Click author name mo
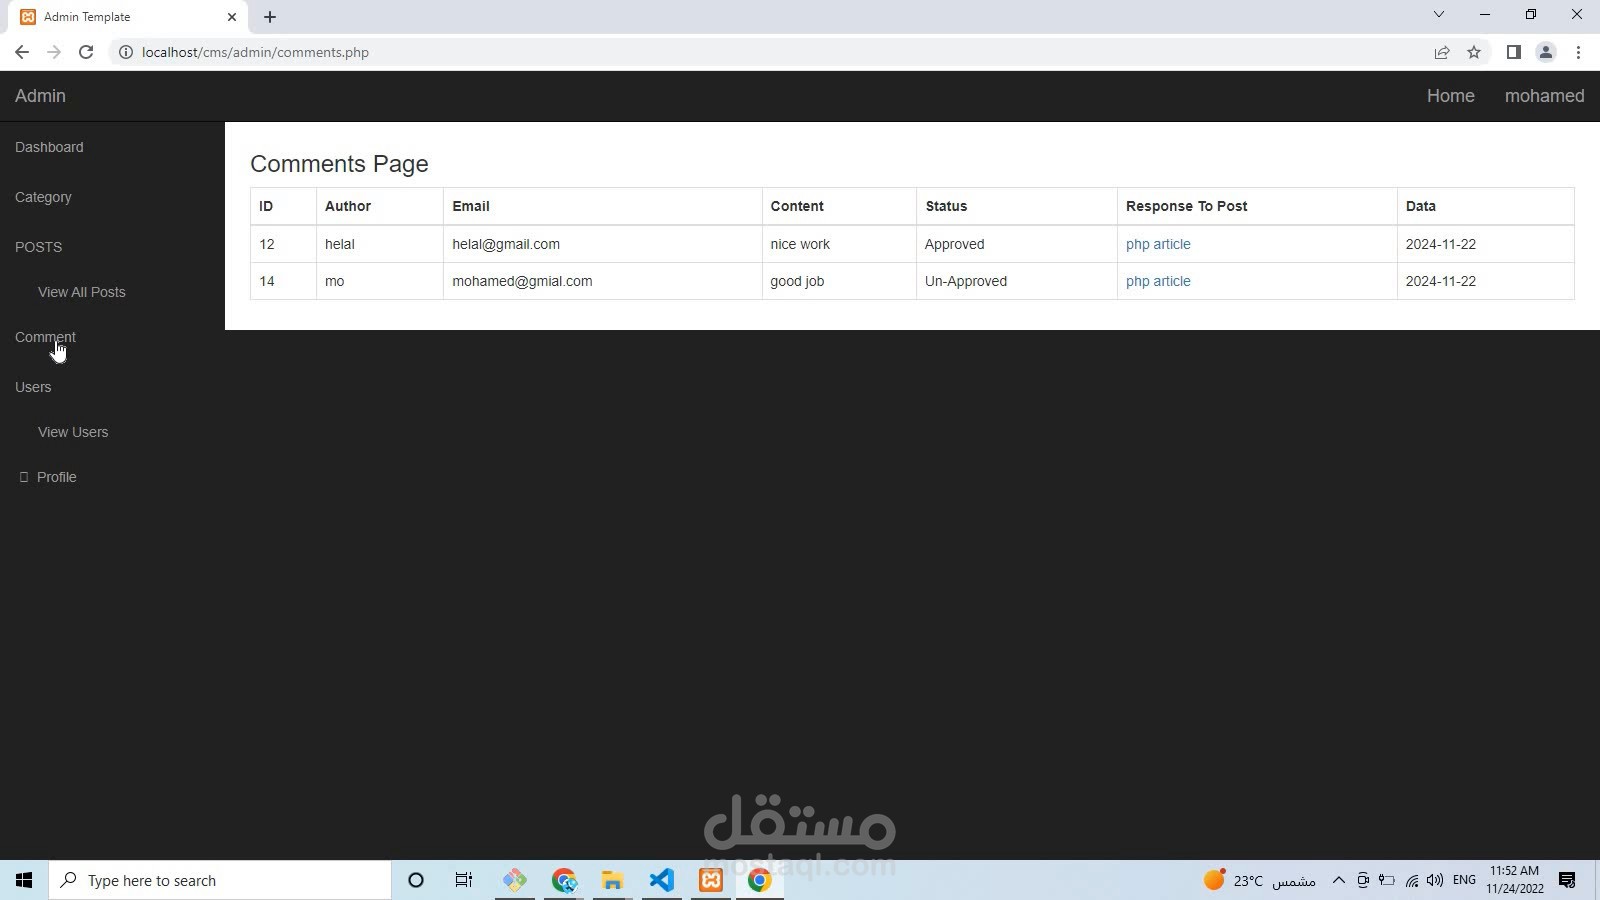1600x900 pixels. coord(335,281)
